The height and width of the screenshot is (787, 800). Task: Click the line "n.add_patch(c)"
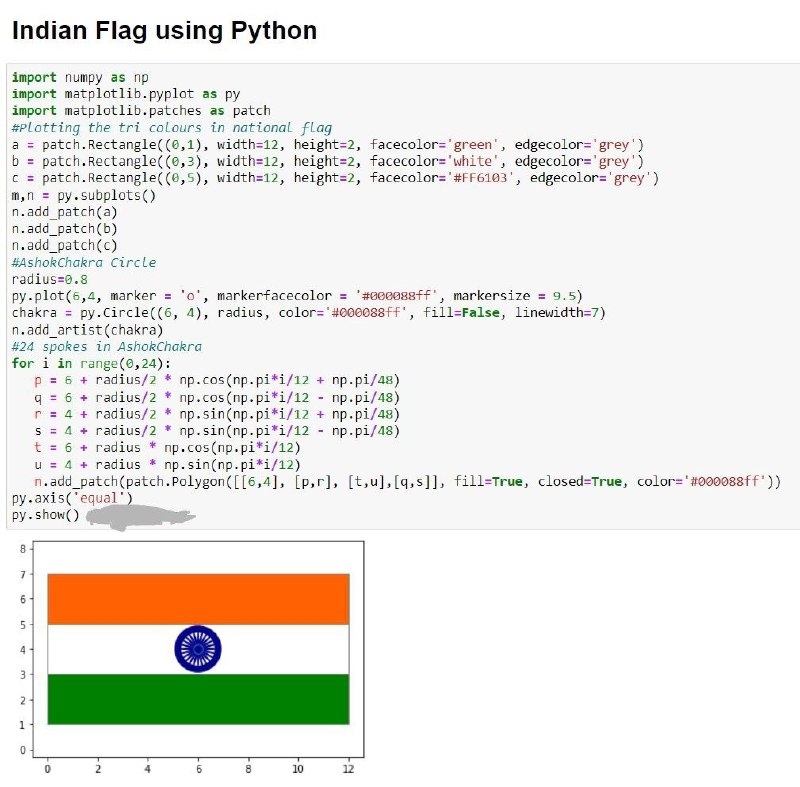point(64,246)
